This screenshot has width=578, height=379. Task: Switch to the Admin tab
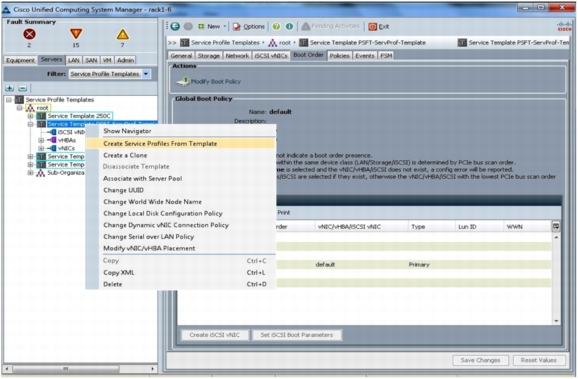tap(125, 60)
